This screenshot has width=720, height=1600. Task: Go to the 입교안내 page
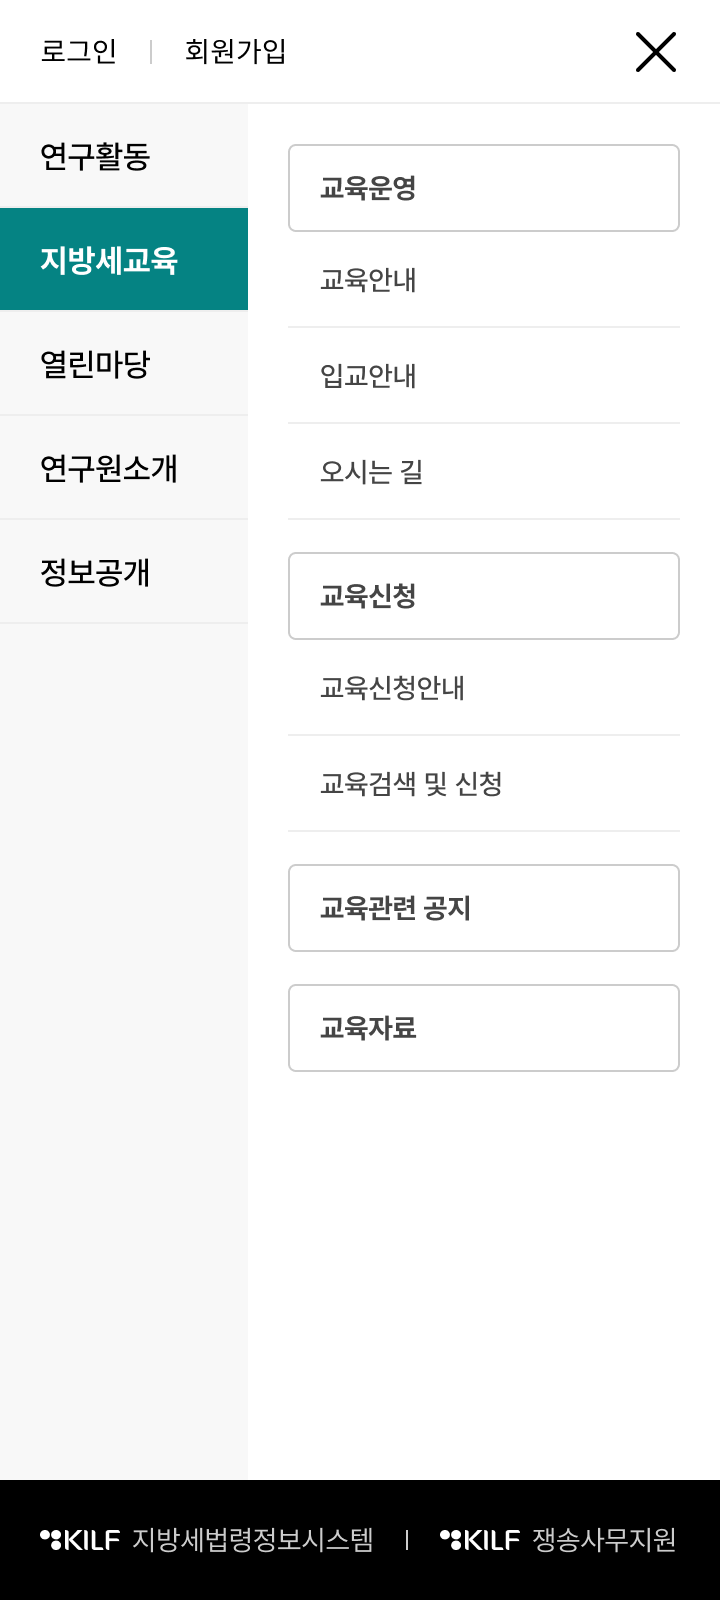(x=368, y=376)
